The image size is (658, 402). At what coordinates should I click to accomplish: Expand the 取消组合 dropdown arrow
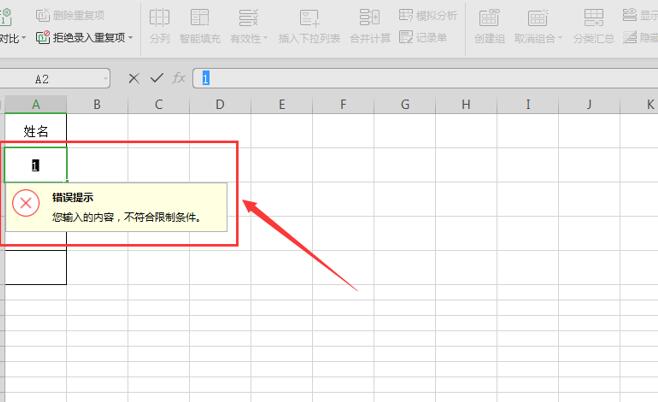[560, 39]
